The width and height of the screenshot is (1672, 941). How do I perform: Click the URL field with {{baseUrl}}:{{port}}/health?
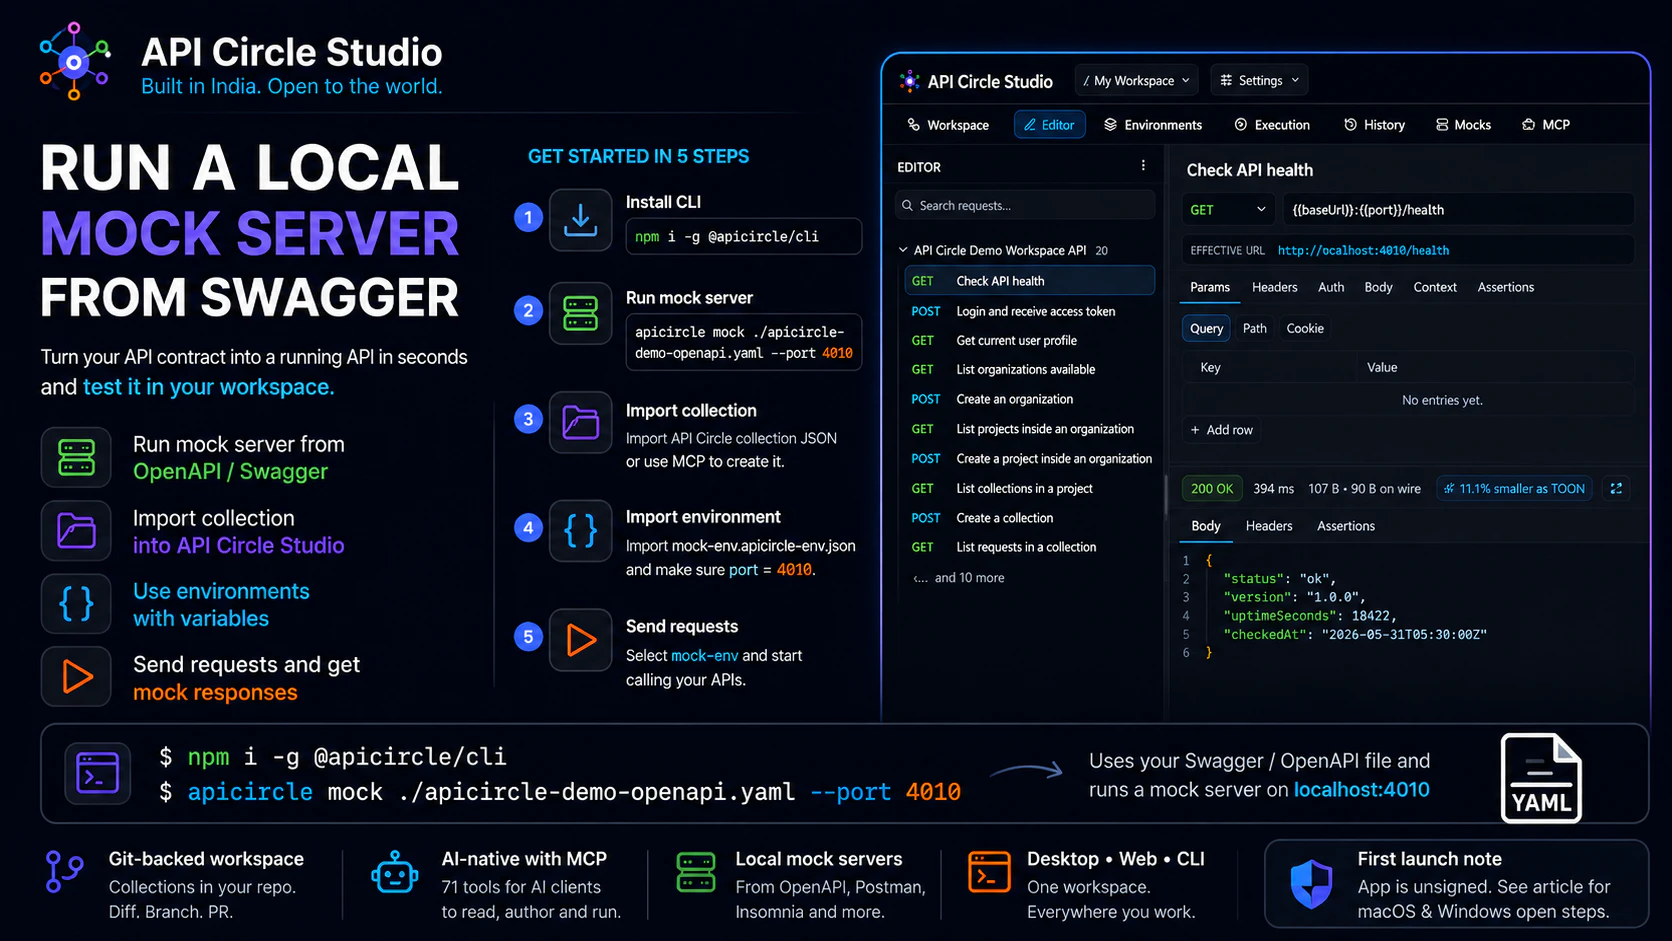tap(1459, 210)
